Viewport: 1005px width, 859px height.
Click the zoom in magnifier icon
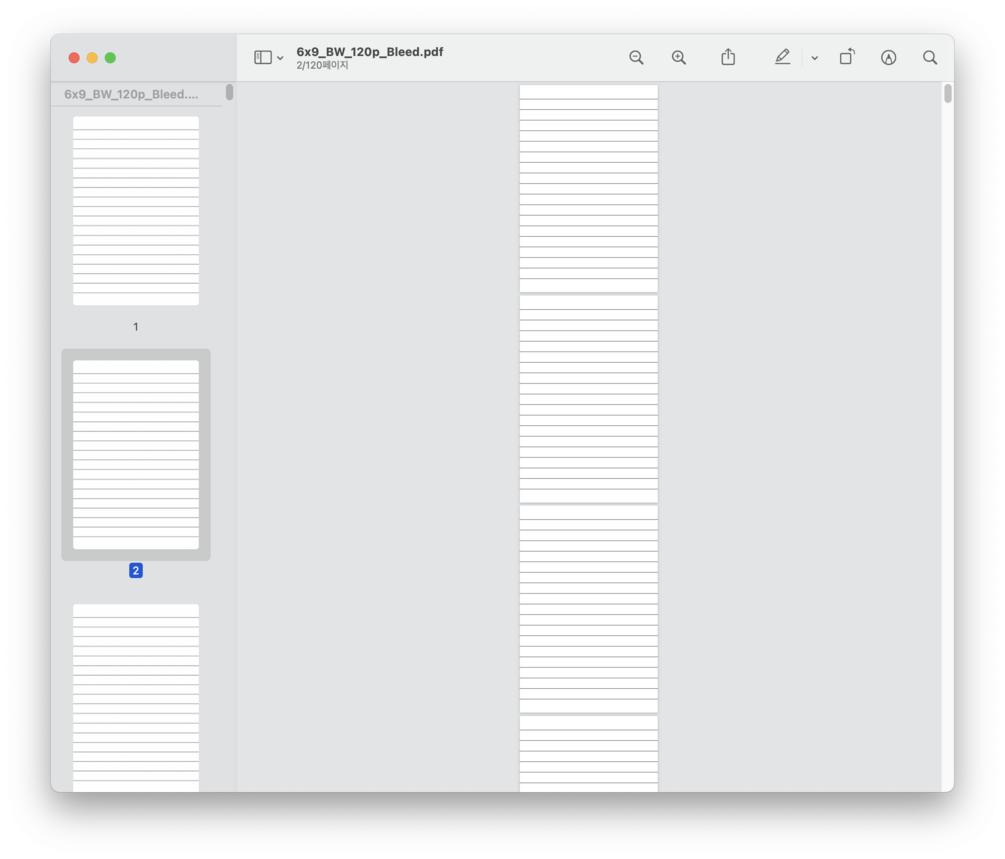click(679, 58)
